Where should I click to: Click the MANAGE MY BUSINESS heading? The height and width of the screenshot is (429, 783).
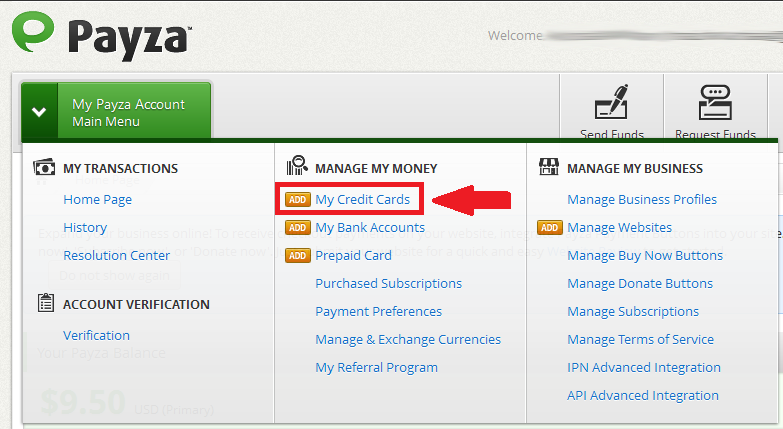[635, 169]
